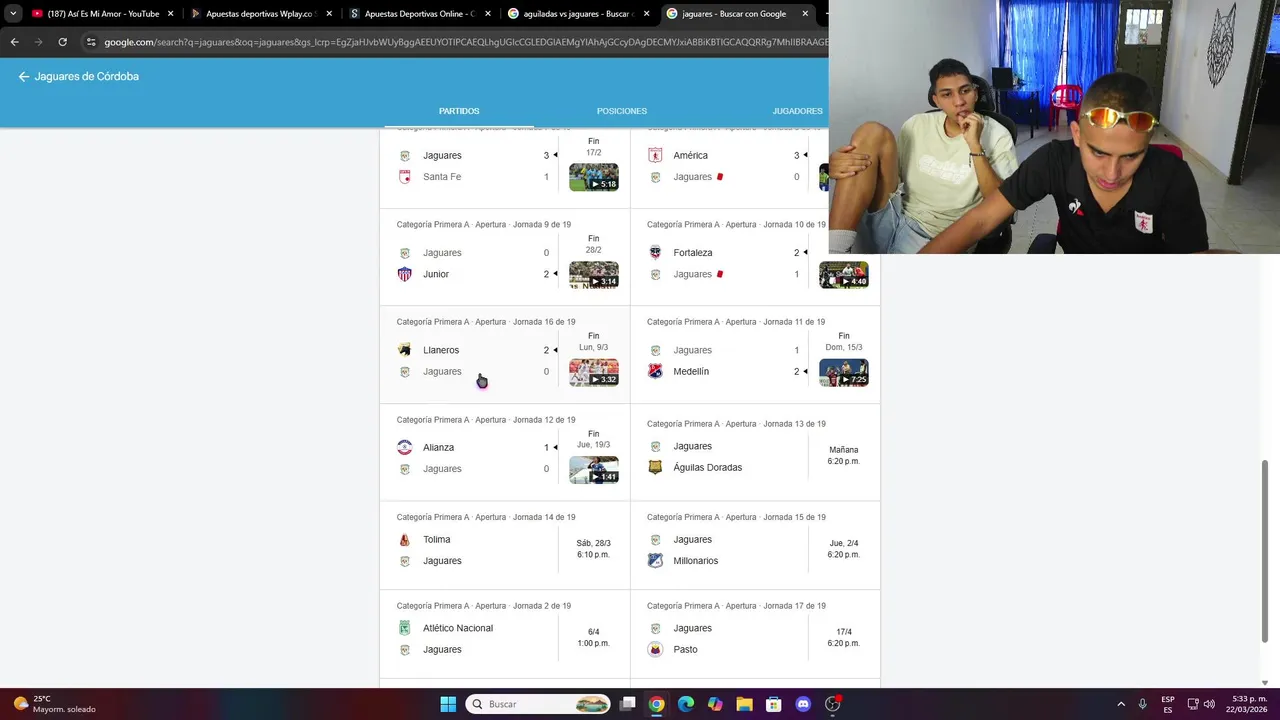Click the Fortaleza team crest

[x=655, y=252]
